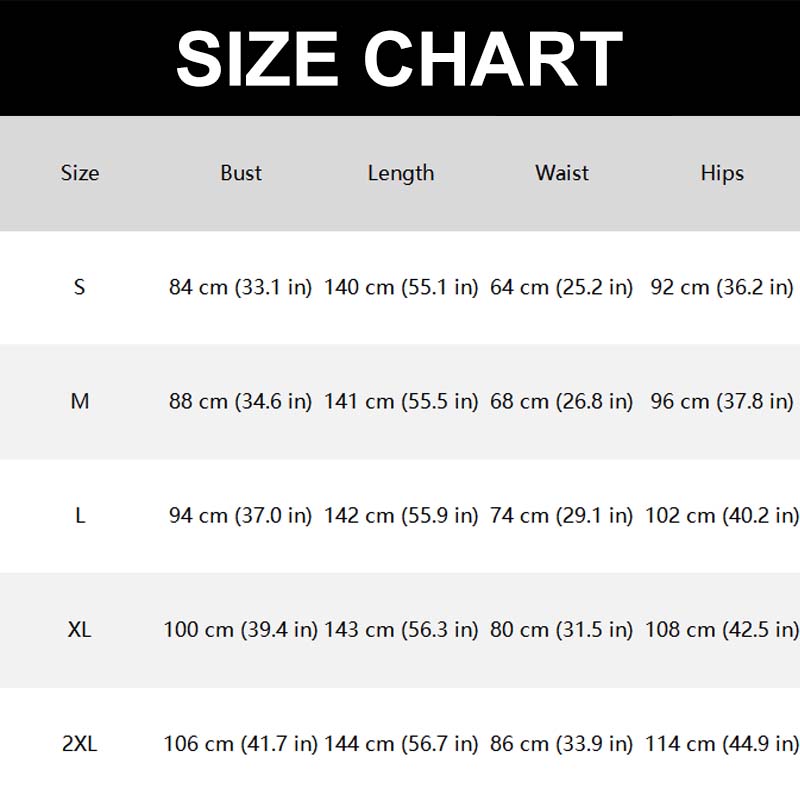Click the SIZE CHART title

(400, 57)
